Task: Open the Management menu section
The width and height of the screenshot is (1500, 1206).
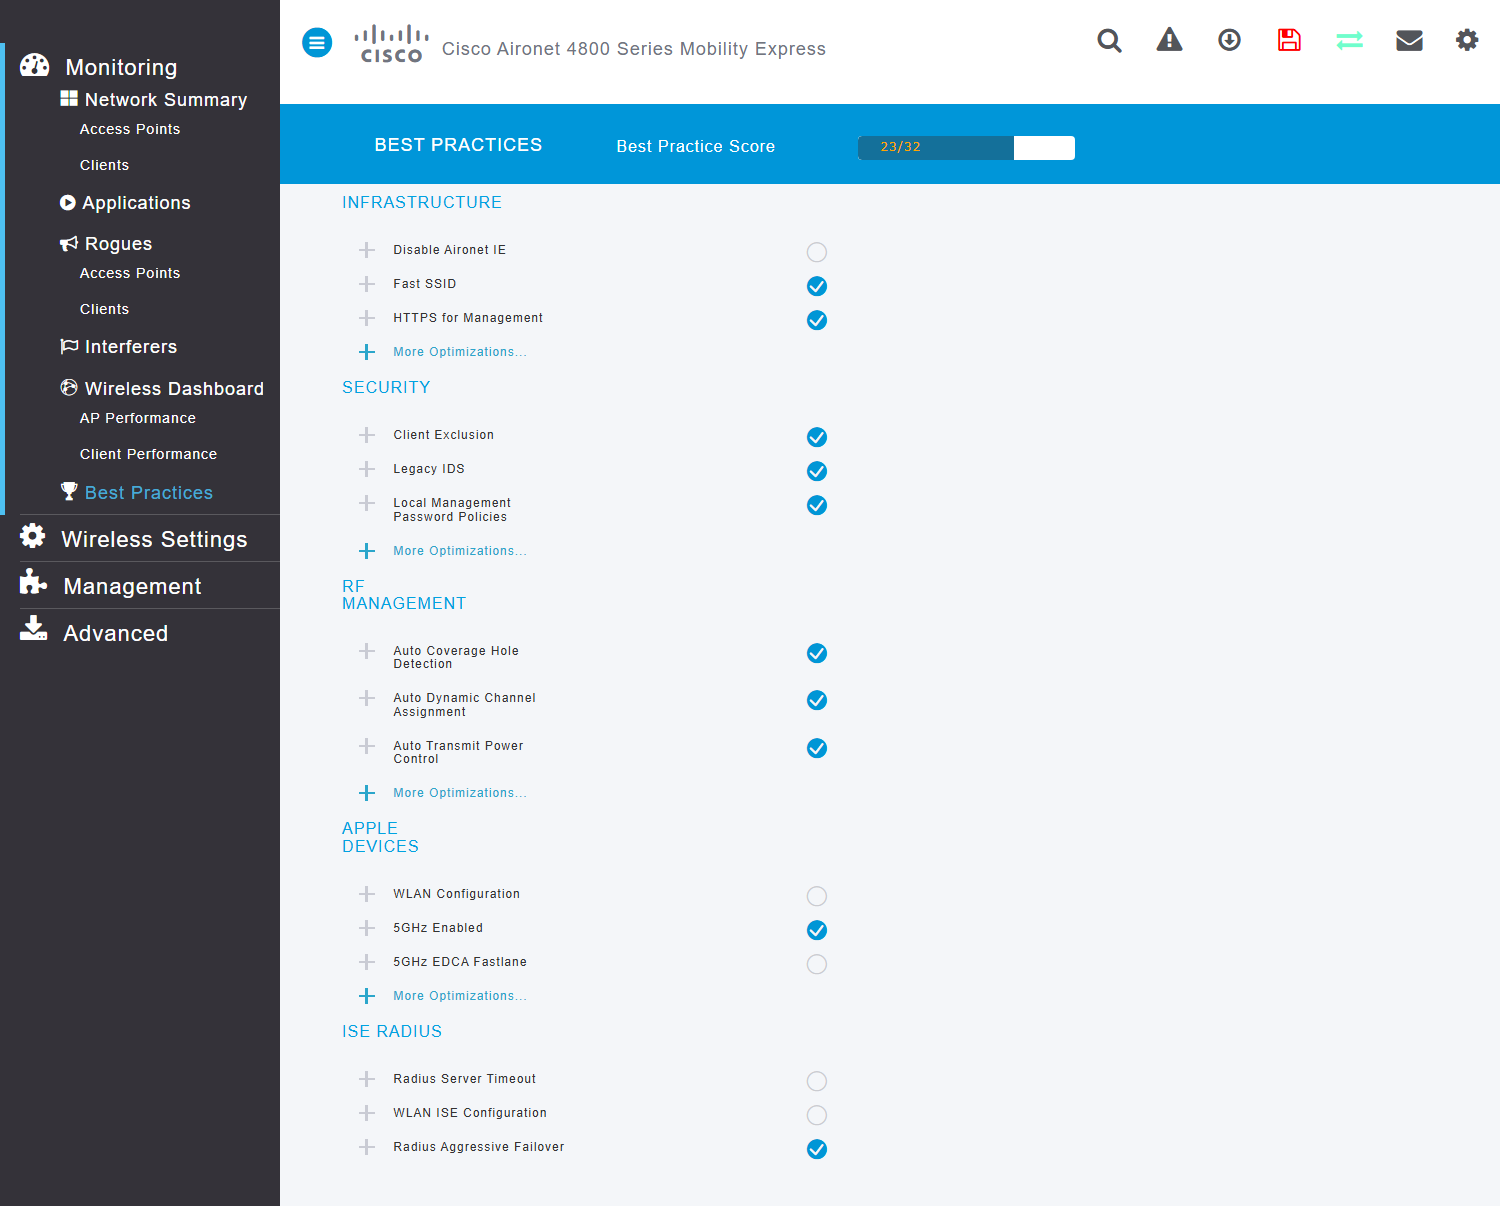Action: [x=132, y=586]
